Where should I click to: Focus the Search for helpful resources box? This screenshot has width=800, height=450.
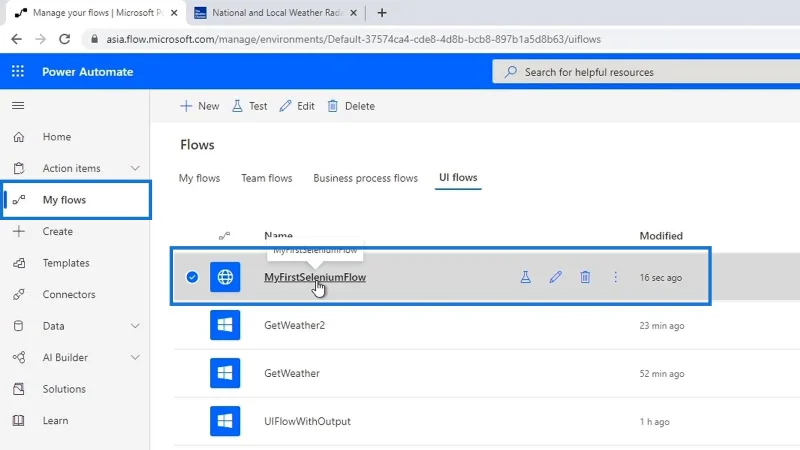point(646,72)
